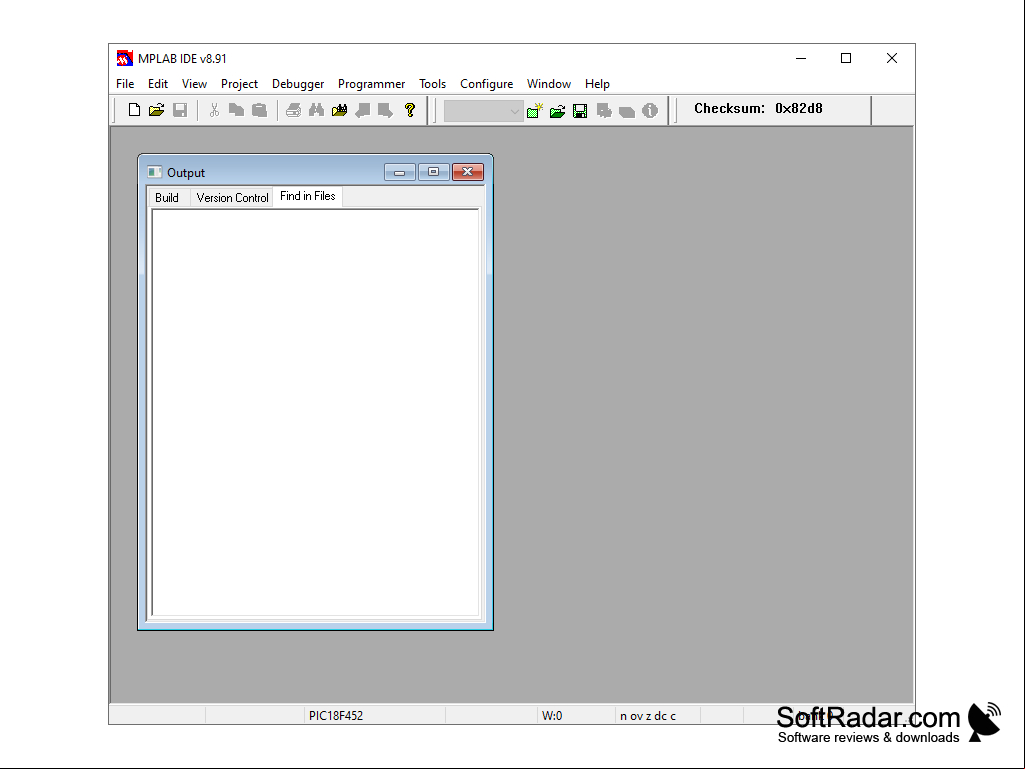The image size is (1025, 769).
Task: Open the Window menu
Action: pyautogui.click(x=549, y=84)
